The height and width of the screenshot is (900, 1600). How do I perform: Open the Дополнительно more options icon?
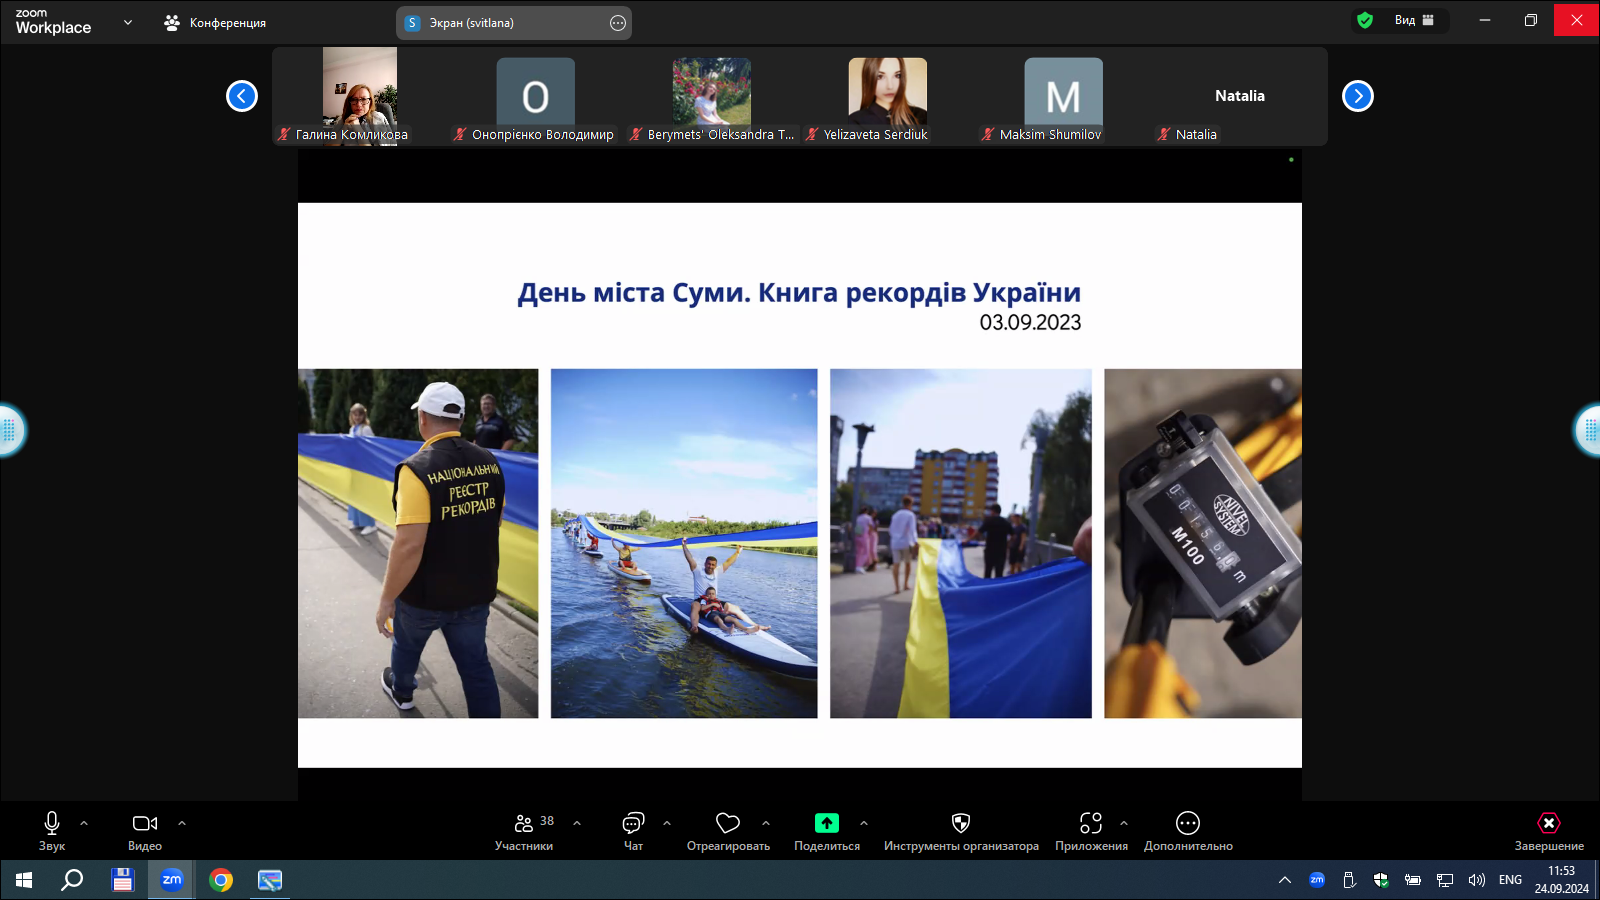pyautogui.click(x=1187, y=824)
